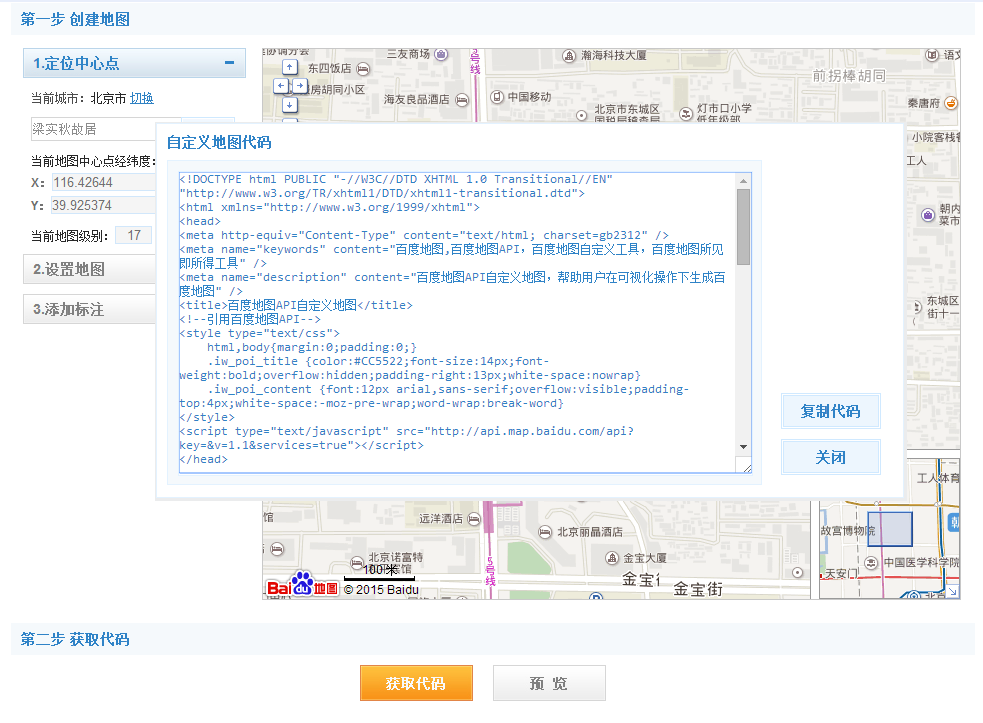Click the 关闭 button in code dialog
This screenshot has width=983, height=723.
pyautogui.click(x=831, y=457)
